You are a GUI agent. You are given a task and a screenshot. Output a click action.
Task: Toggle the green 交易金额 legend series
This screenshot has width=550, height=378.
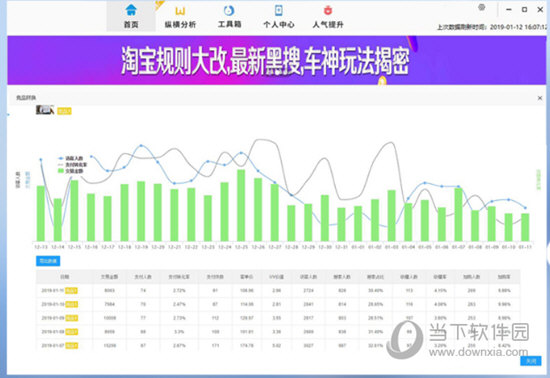[x=71, y=171]
